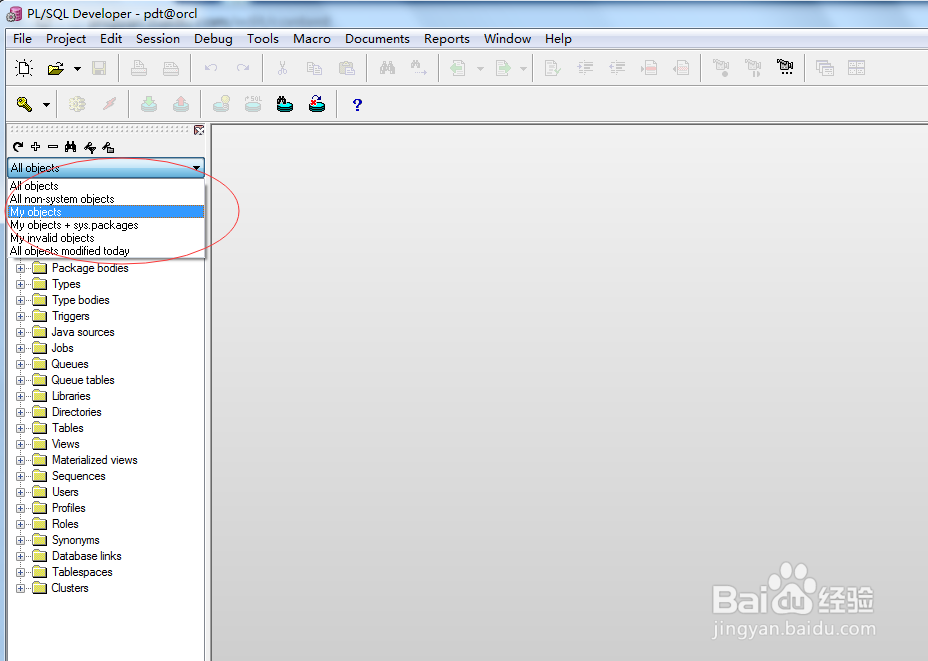
Task: Select the Synonyms tree item
Action: pos(76,540)
